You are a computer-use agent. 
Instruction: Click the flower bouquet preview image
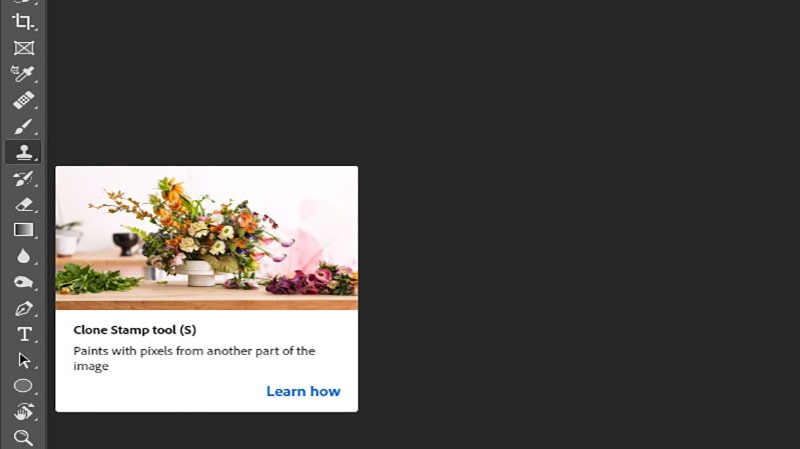pyautogui.click(x=207, y=238)
